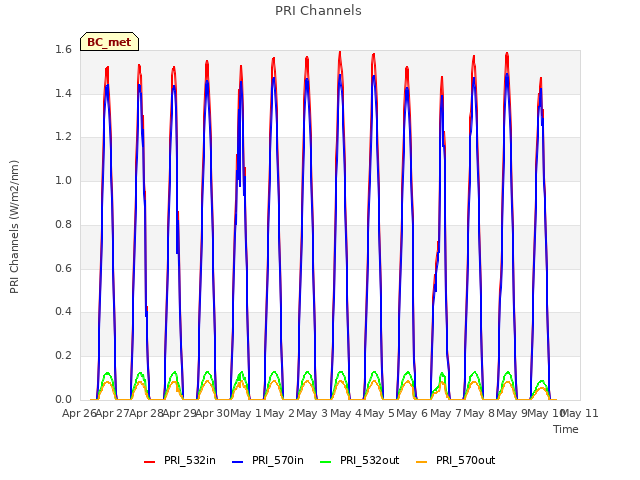640x480 pixels.
Task: Click the Apr 30 x-axis tick label
Action: point(212,413)
